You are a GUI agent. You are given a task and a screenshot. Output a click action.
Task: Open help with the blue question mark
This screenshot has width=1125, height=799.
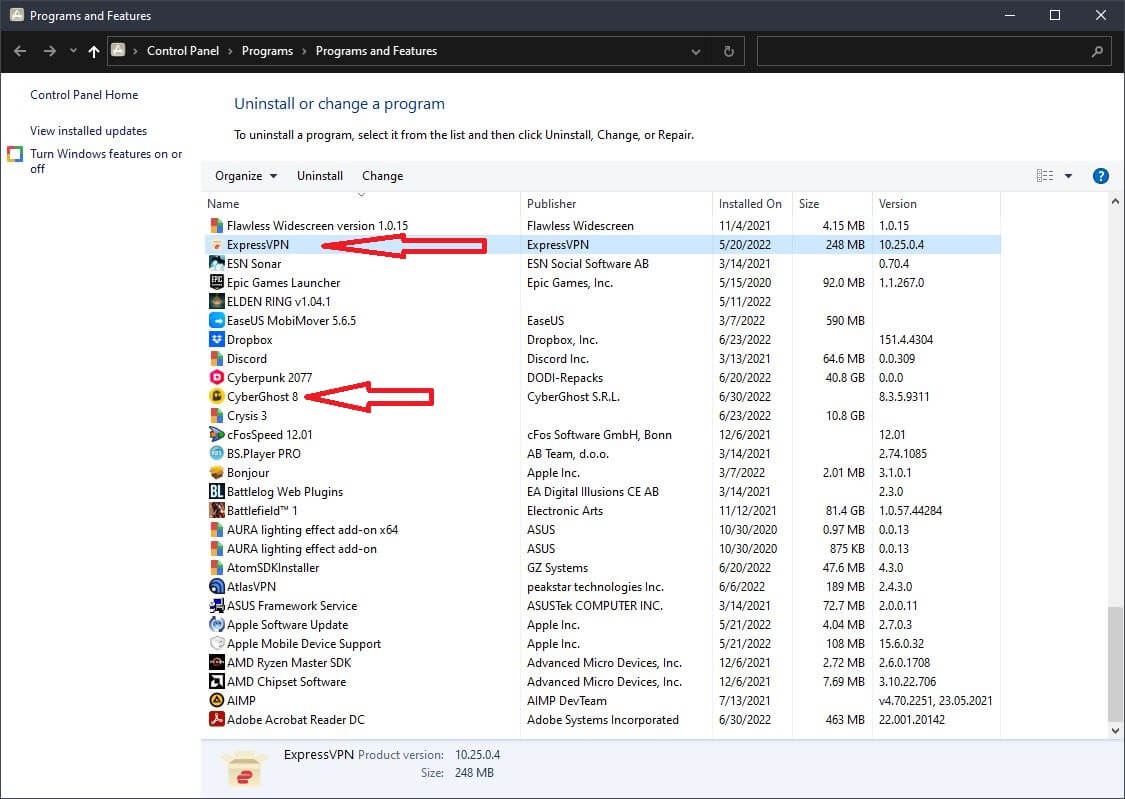(1100, 176)
